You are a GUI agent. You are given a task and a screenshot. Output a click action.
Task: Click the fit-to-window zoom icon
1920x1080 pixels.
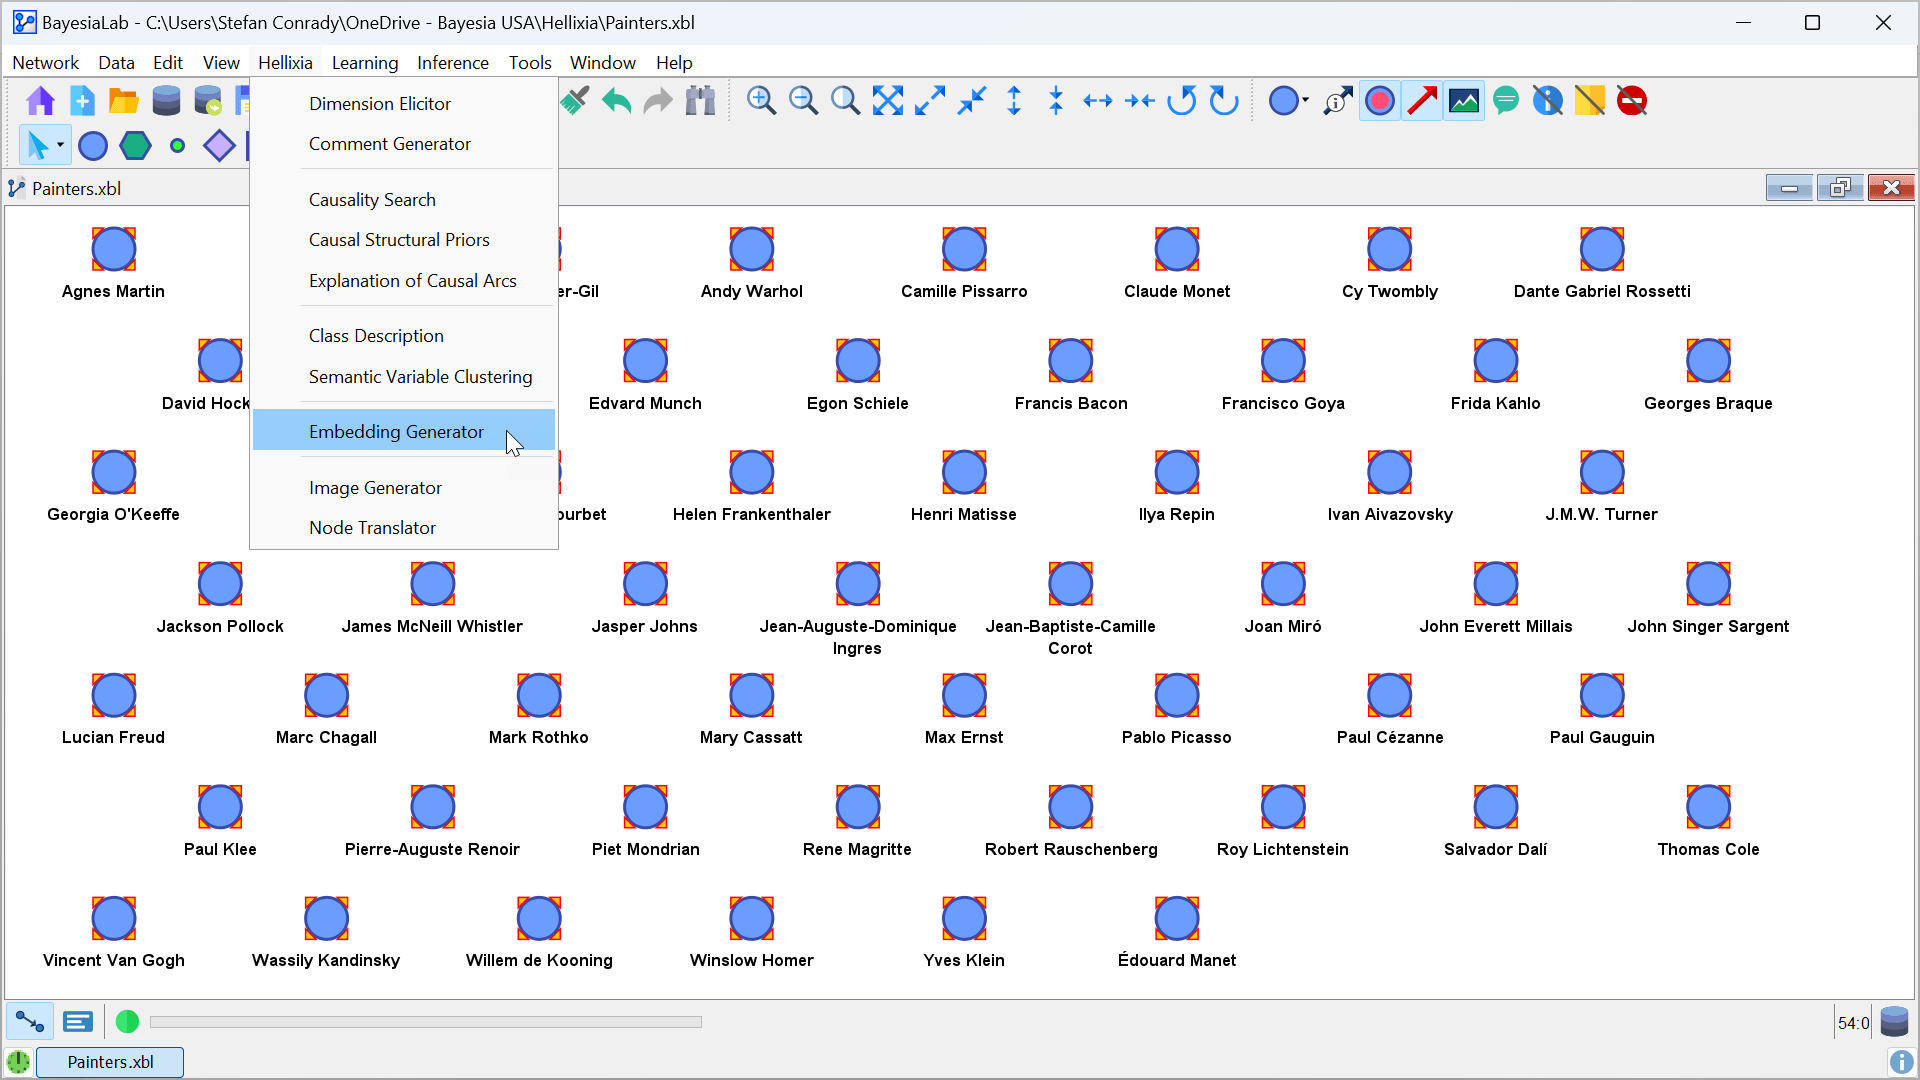(x=887, y=101)
